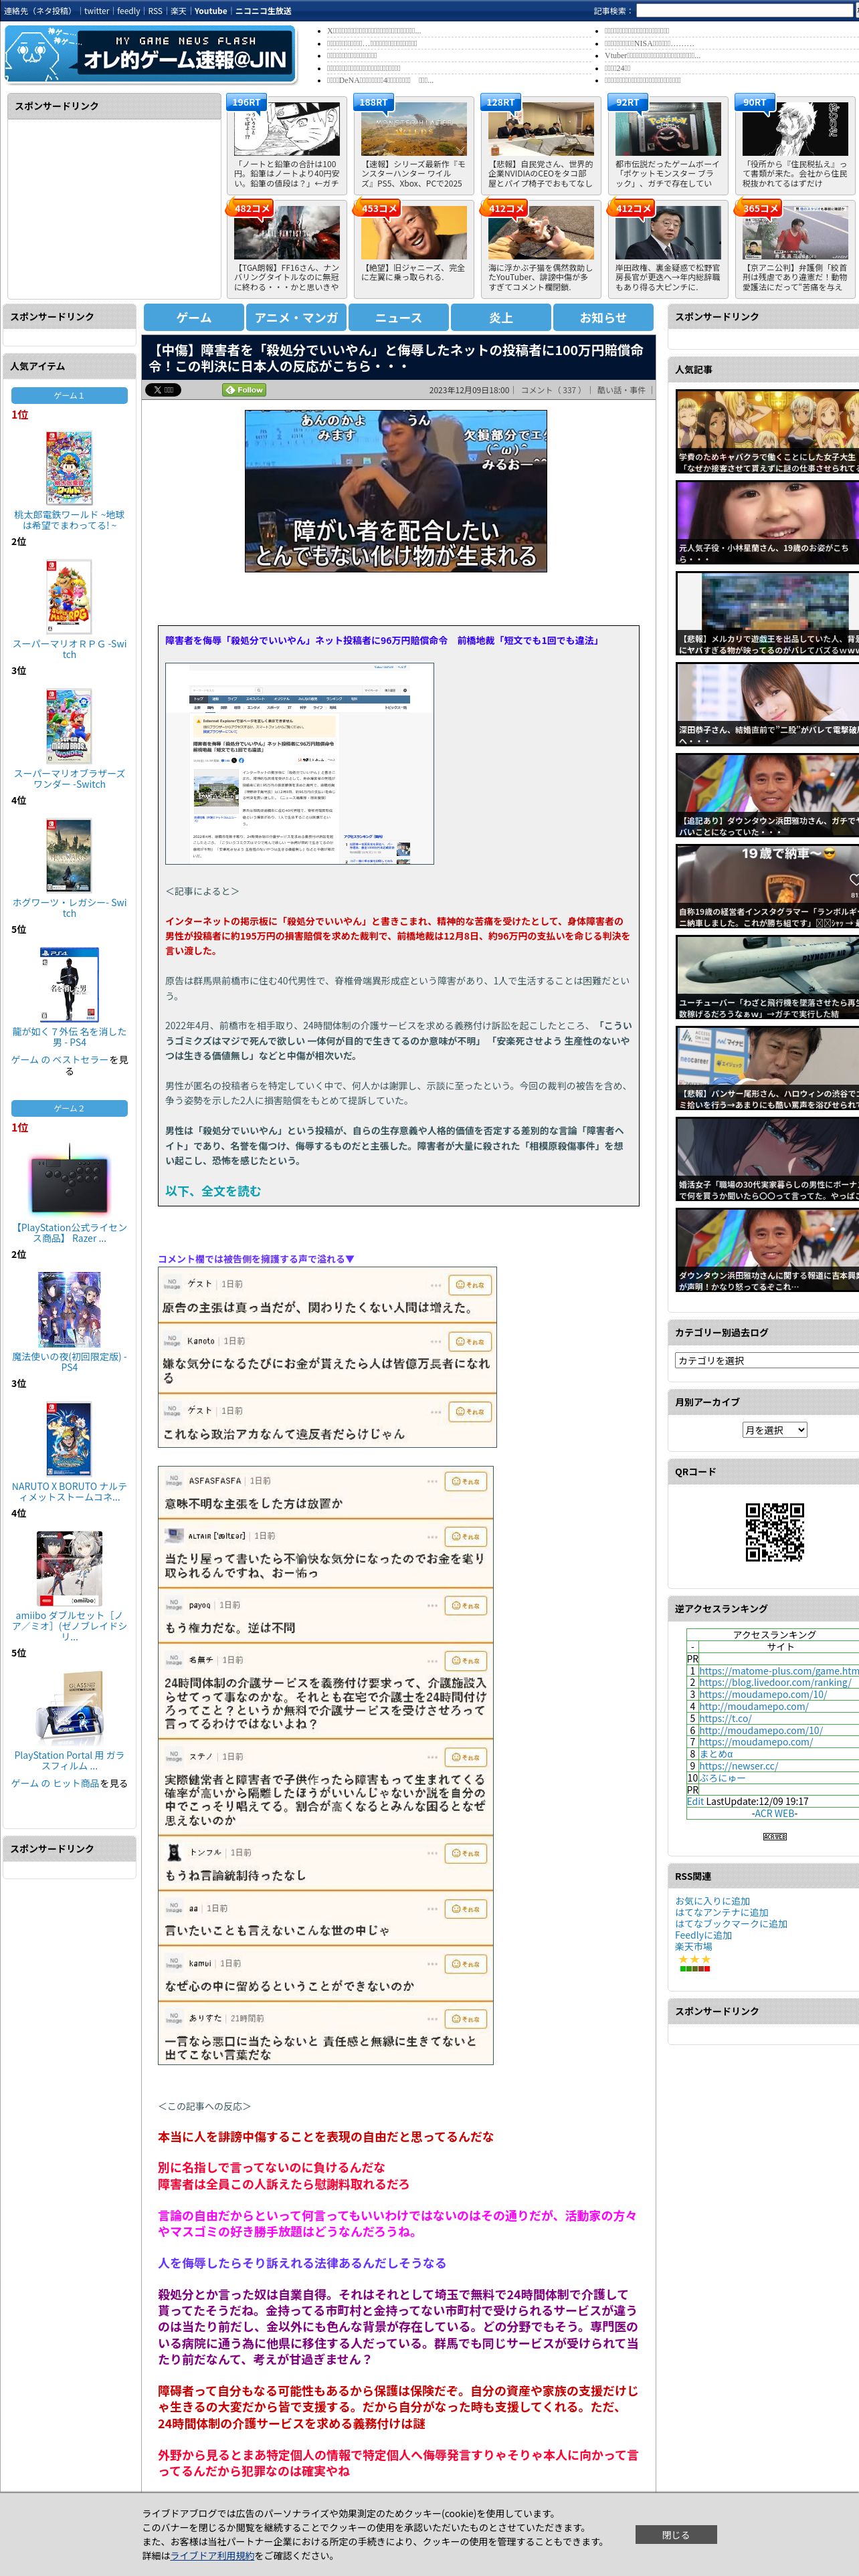859x2576 pixels.
Task: Switch to the ゲーム tab
Action: pyautogui.click(x=194, y=318)
